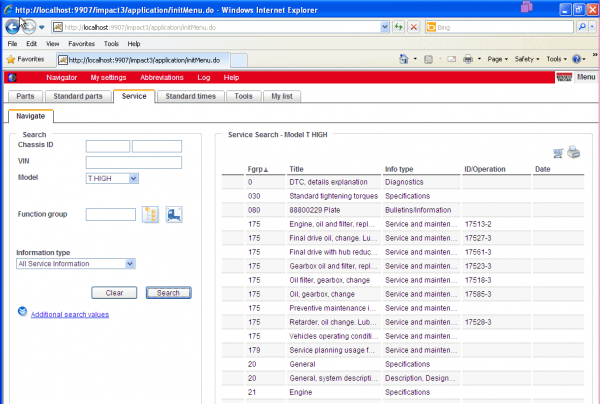Screen dimensions: 600x404
Task: Sort results by the Fgrp column header
Action: click(x=258, y=169)
